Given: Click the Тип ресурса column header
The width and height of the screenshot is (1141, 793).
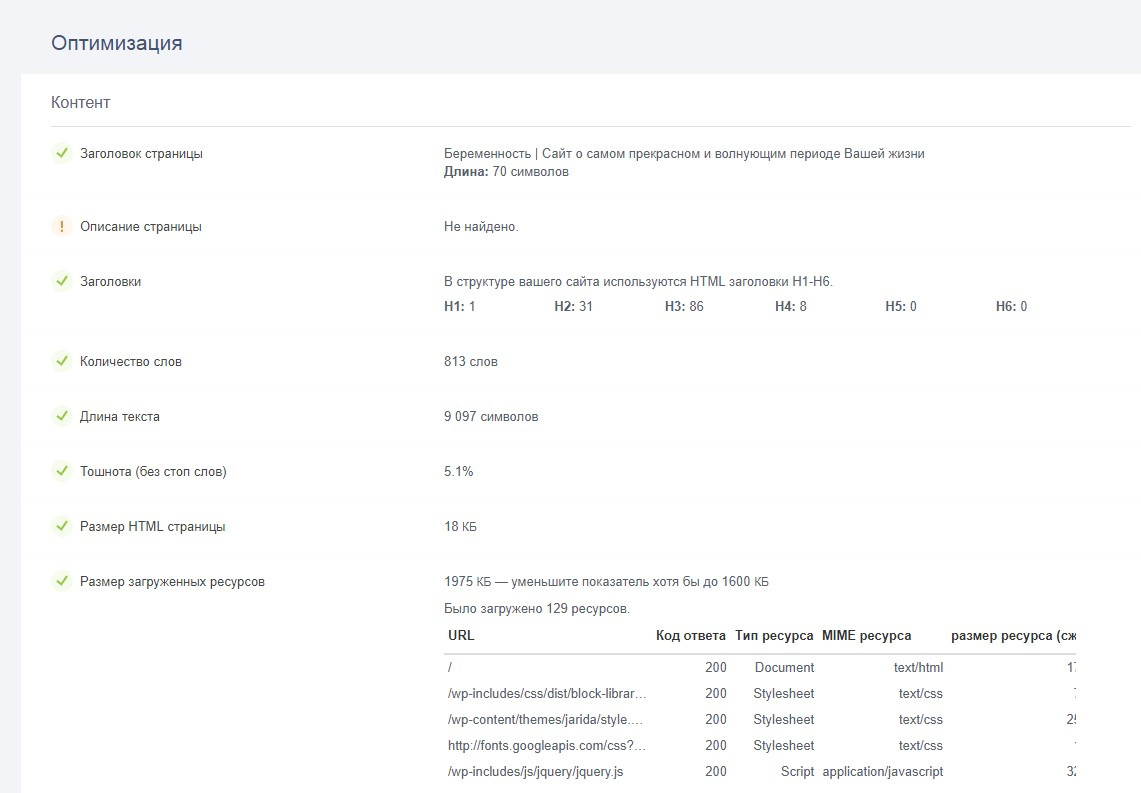Looking at the screenshot, I should 774,635.
